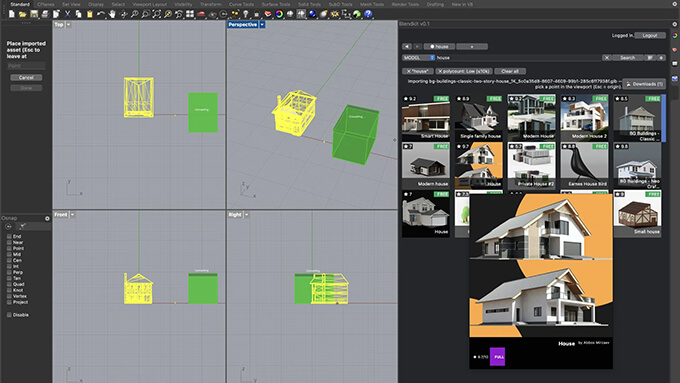680x383 pixels.
Task: Open the Layers icon in toolbar
Action: coord(268,14)
